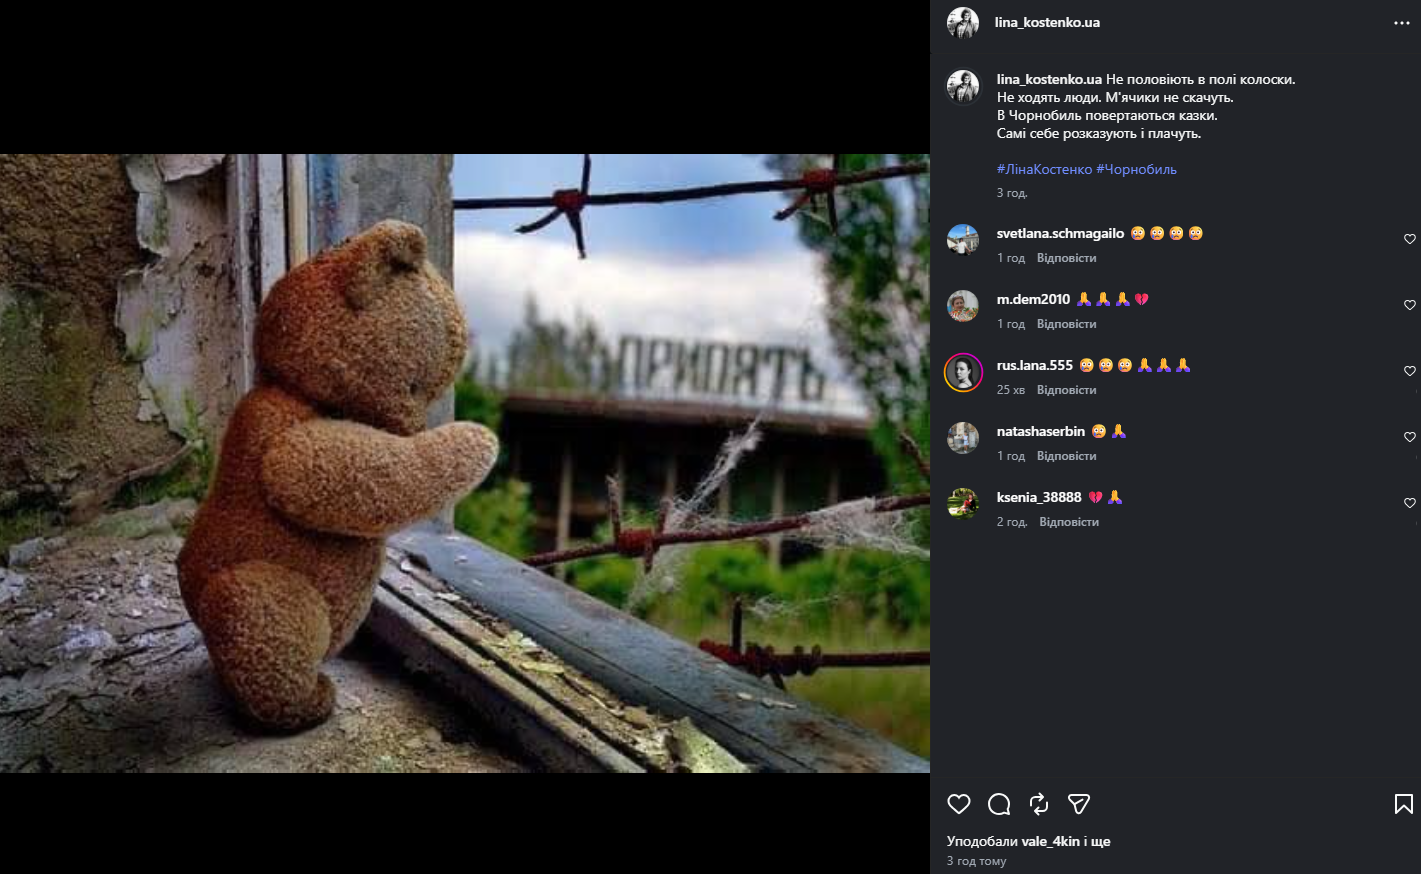Open the #ЛінаКостенко hashtag
Screen dimensions: 1421x874
coord(1044,169)
